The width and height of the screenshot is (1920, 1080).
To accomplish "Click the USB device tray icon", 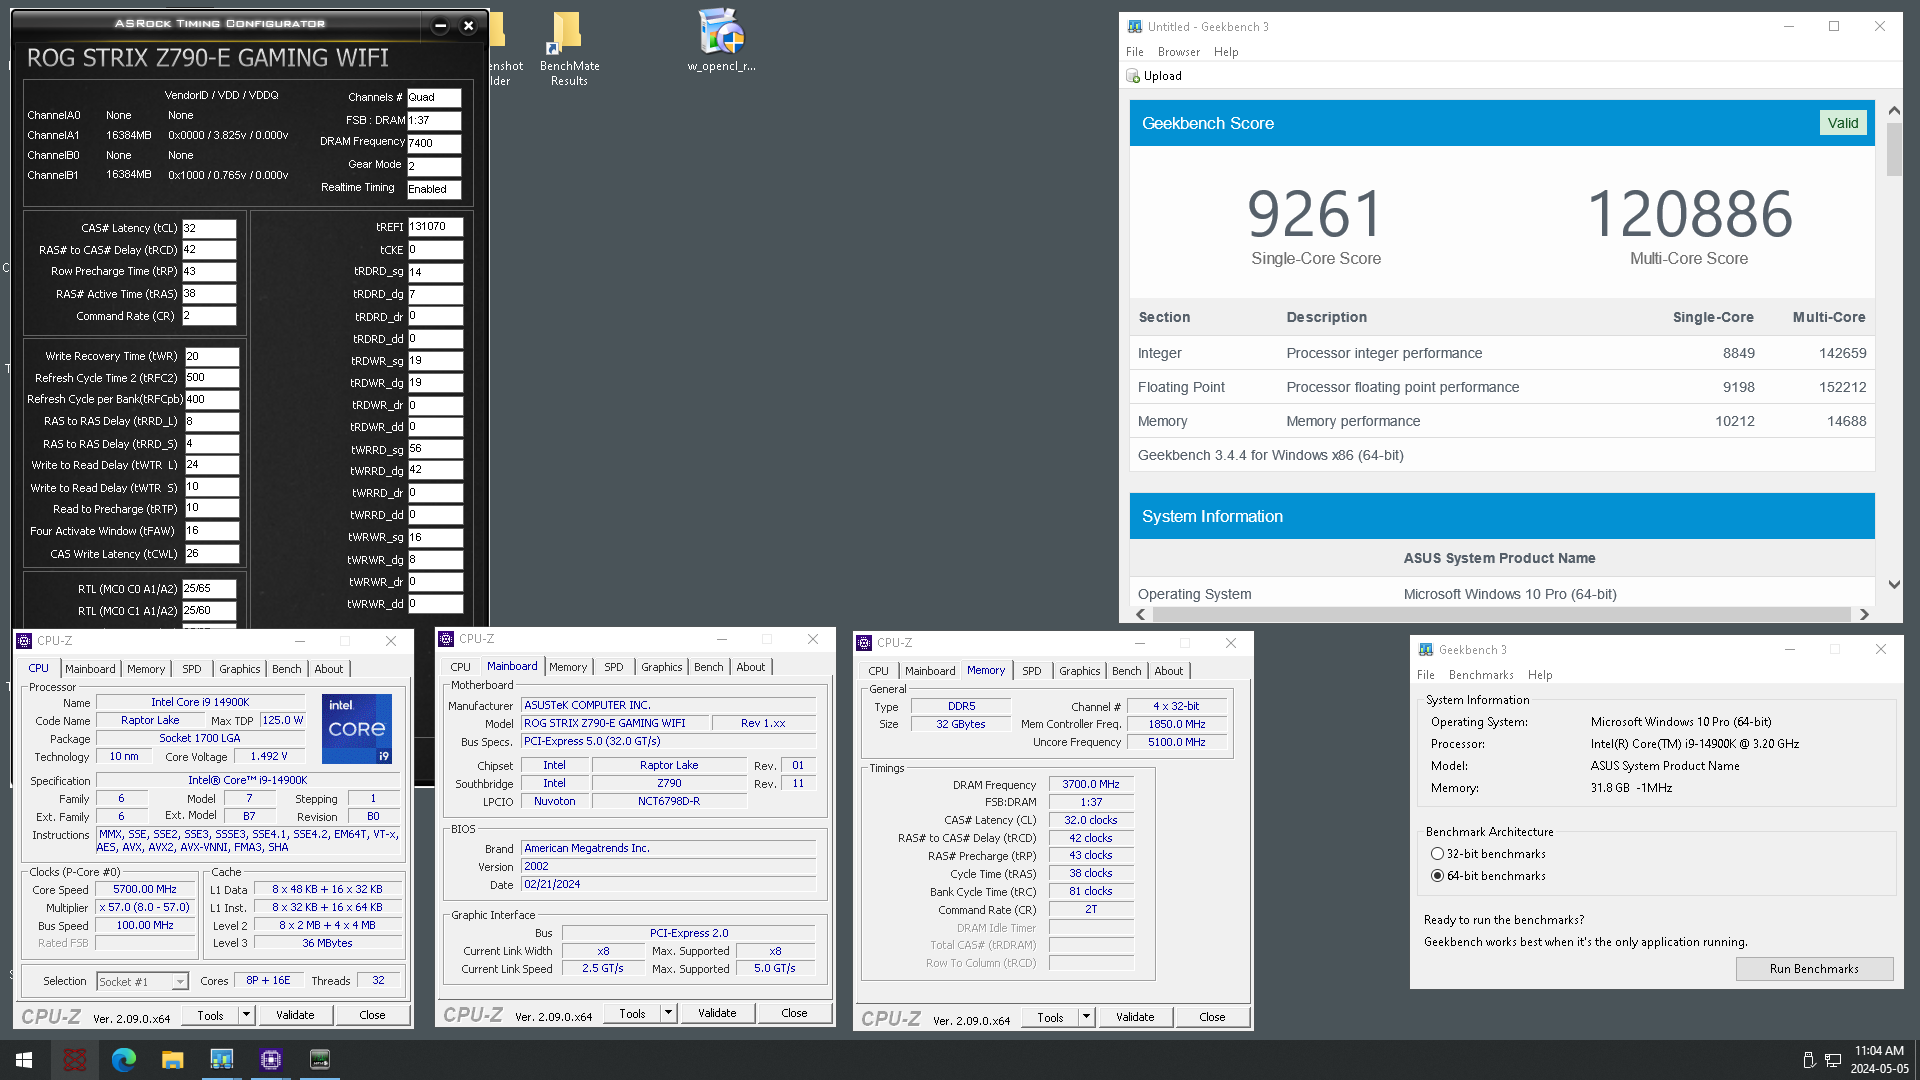I will 1808,1060.
